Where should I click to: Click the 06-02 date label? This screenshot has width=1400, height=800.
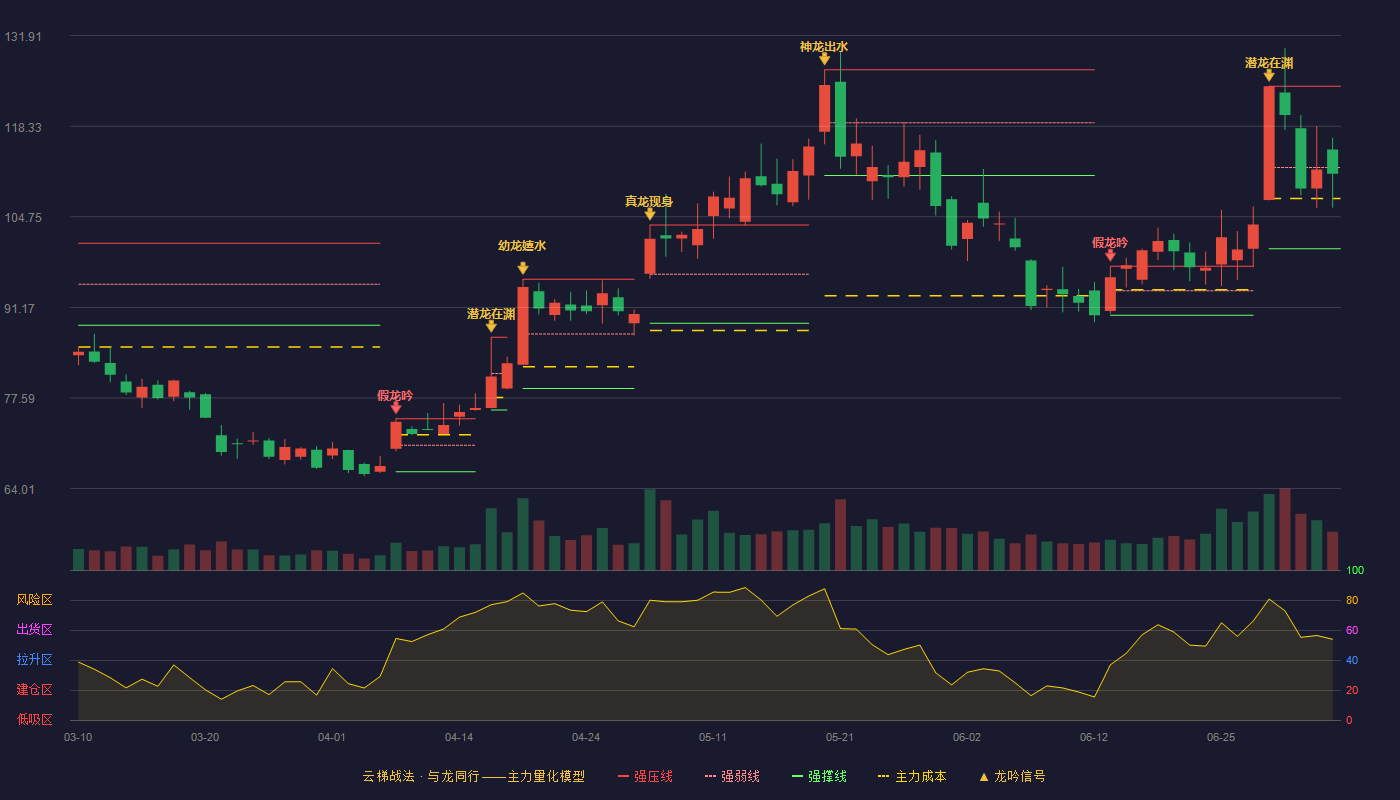(967, 737)
